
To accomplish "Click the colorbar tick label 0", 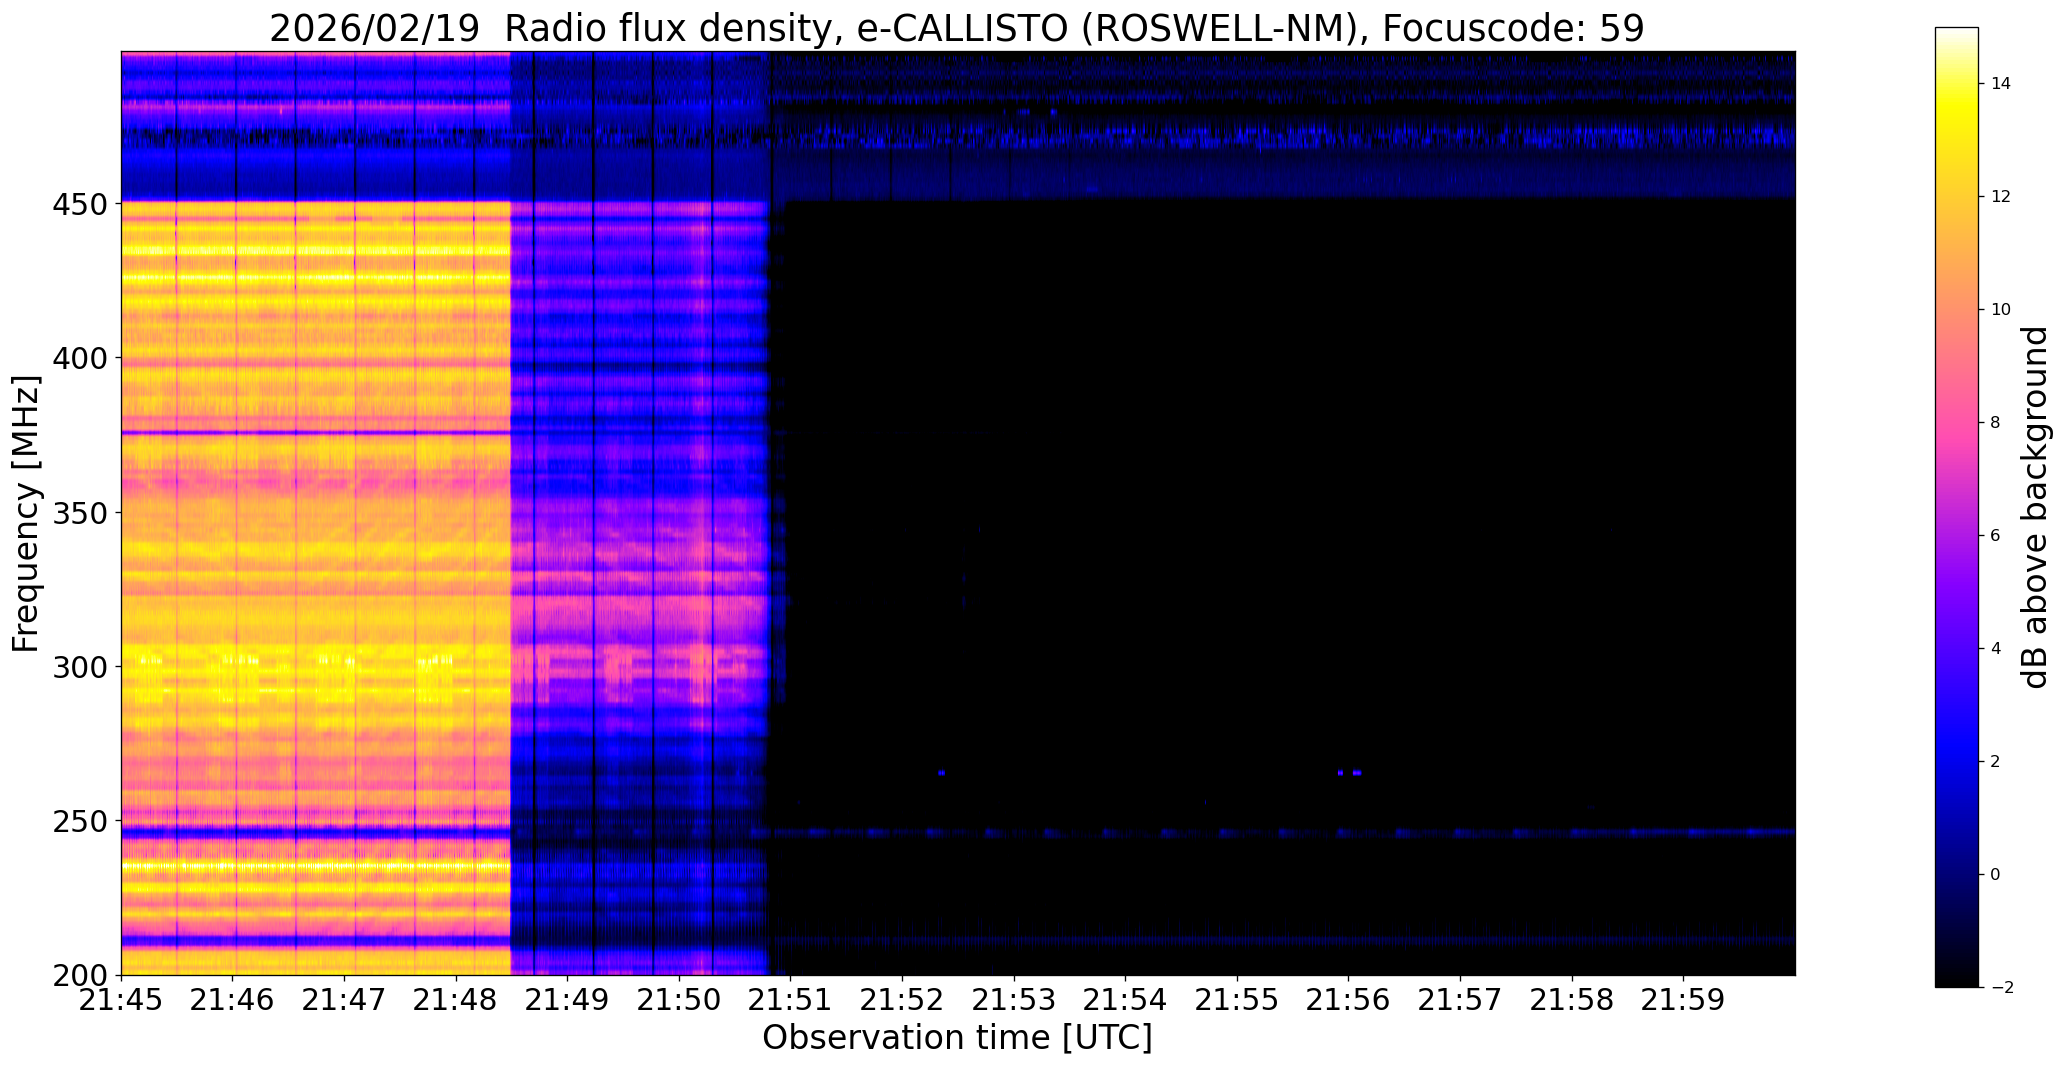I will coord(1995,875).
